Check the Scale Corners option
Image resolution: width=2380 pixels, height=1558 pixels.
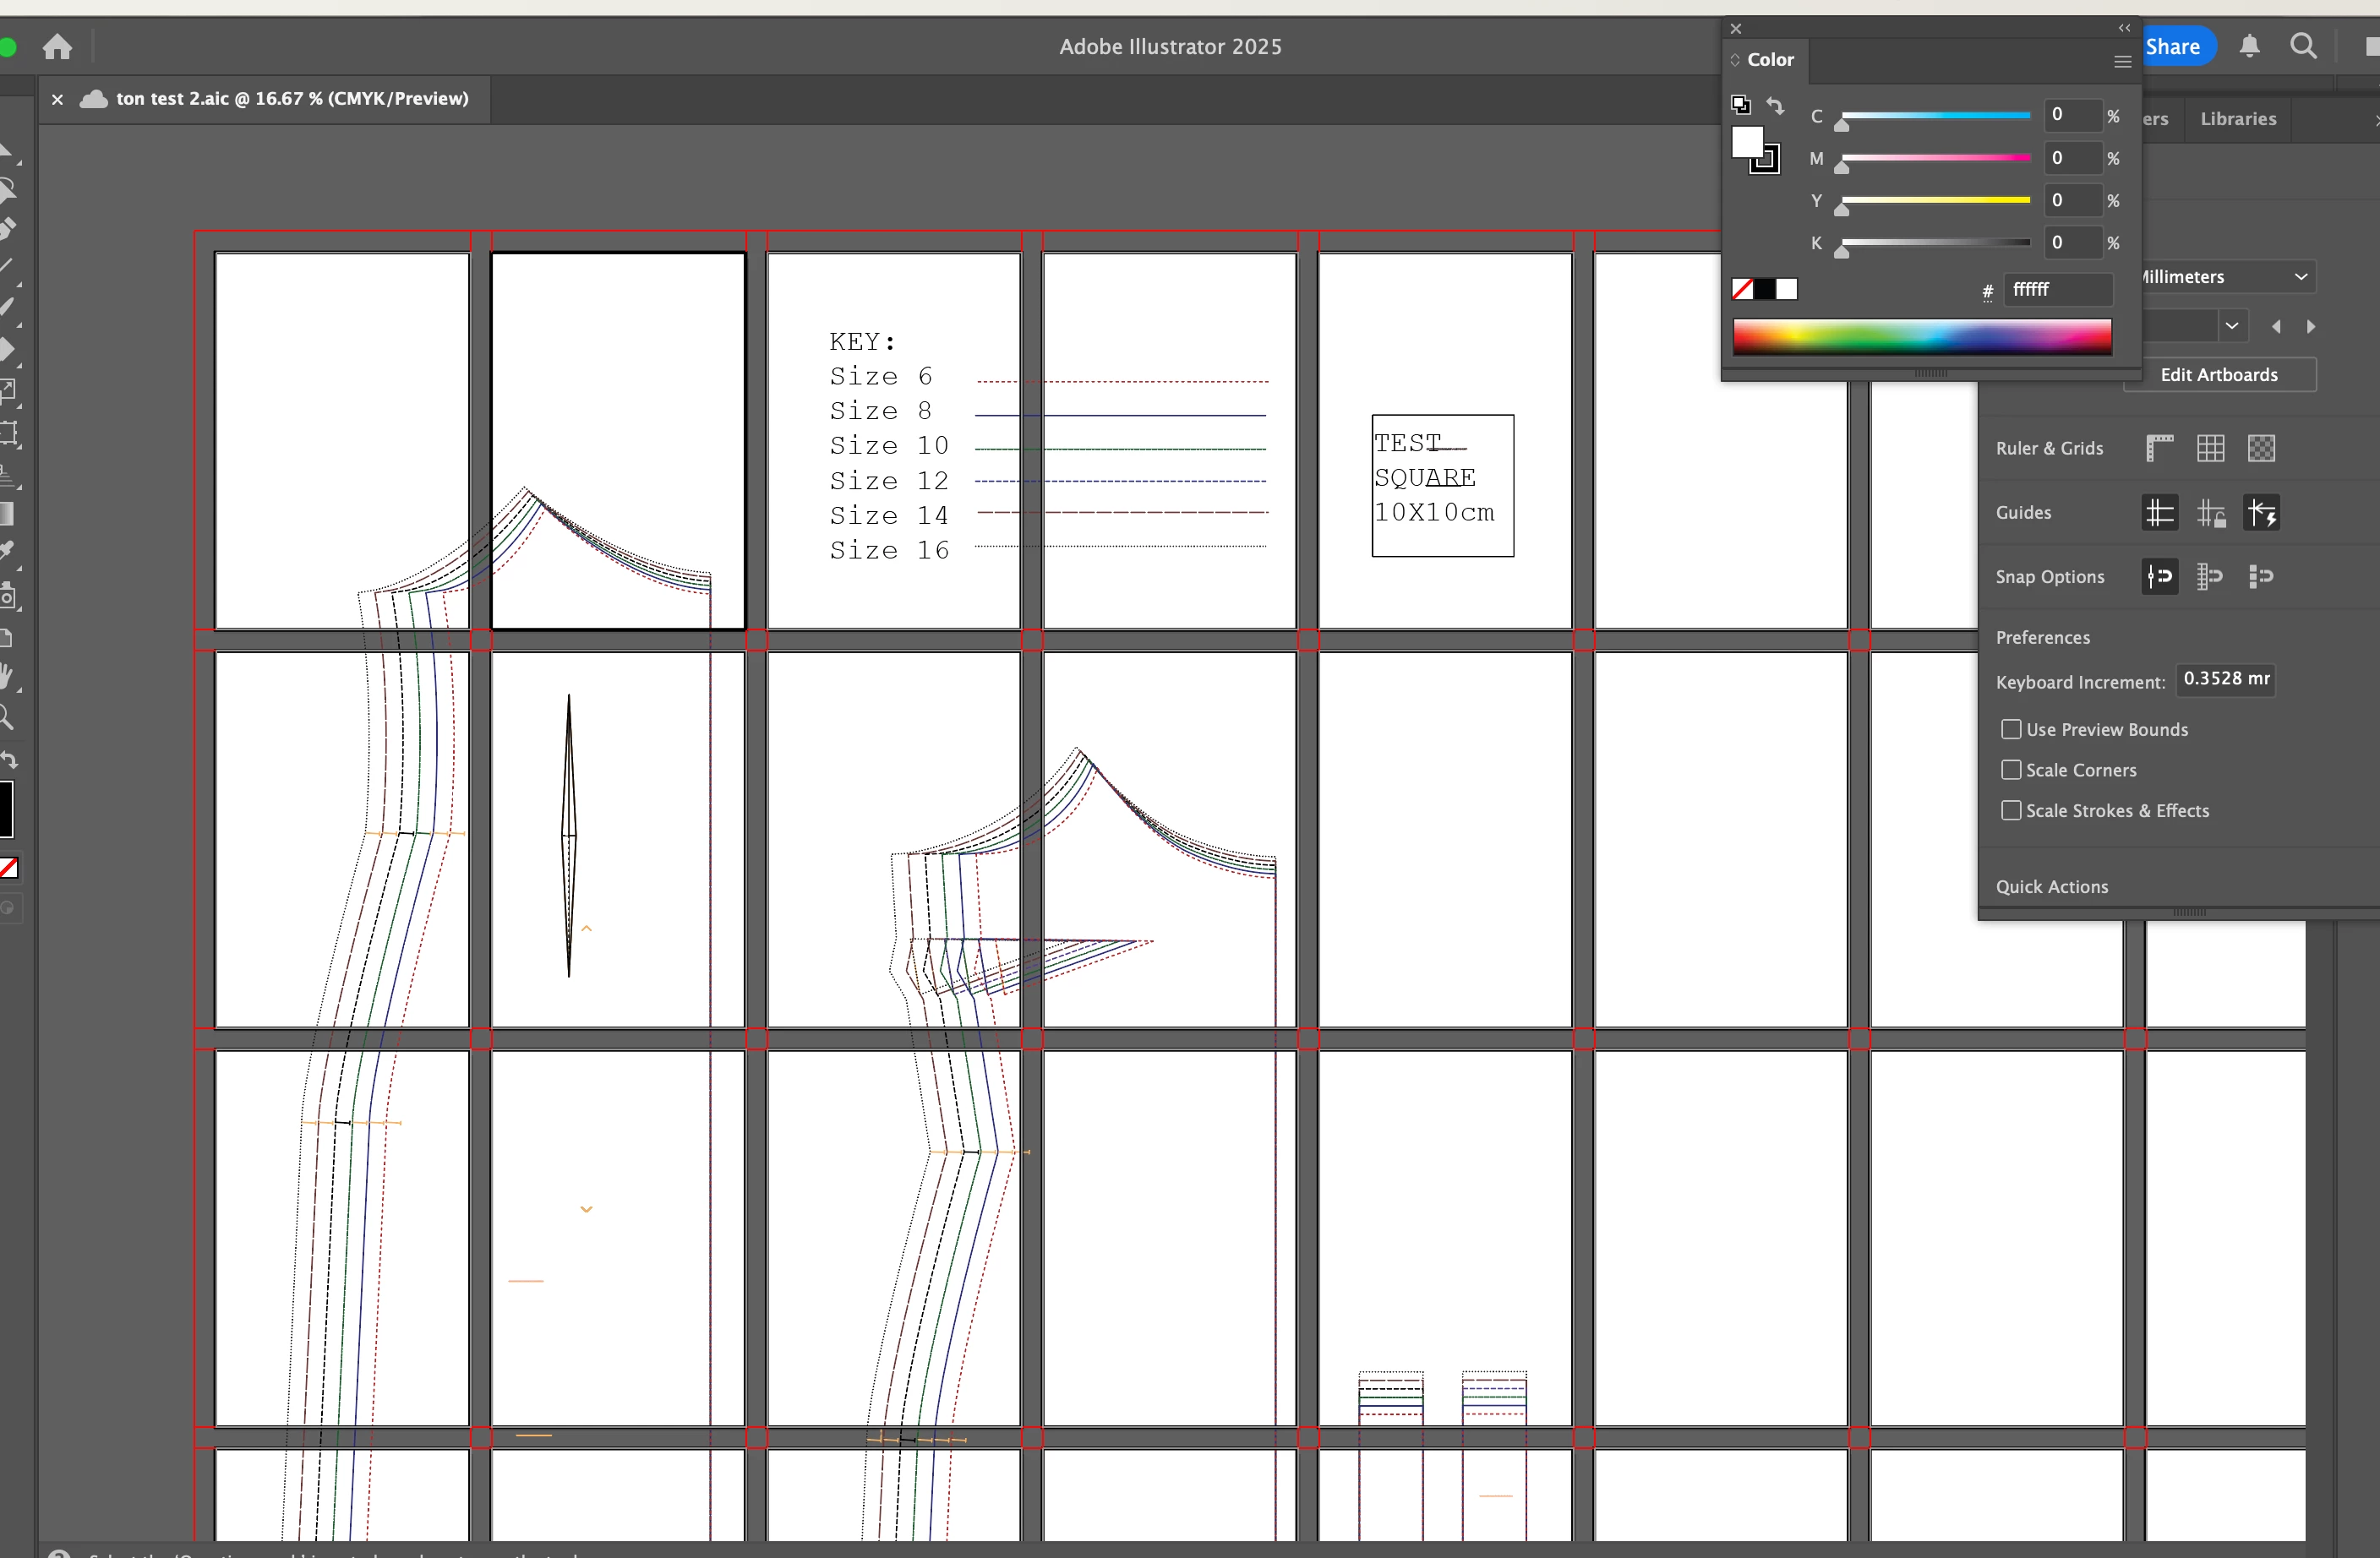2011,770
